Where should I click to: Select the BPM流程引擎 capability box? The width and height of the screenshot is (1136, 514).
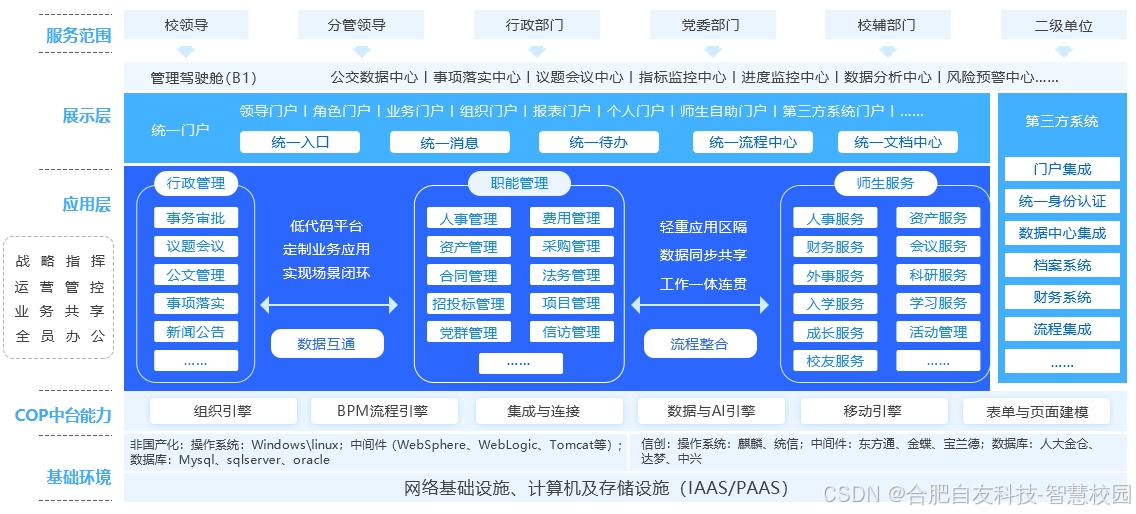(x=384, y=412)
